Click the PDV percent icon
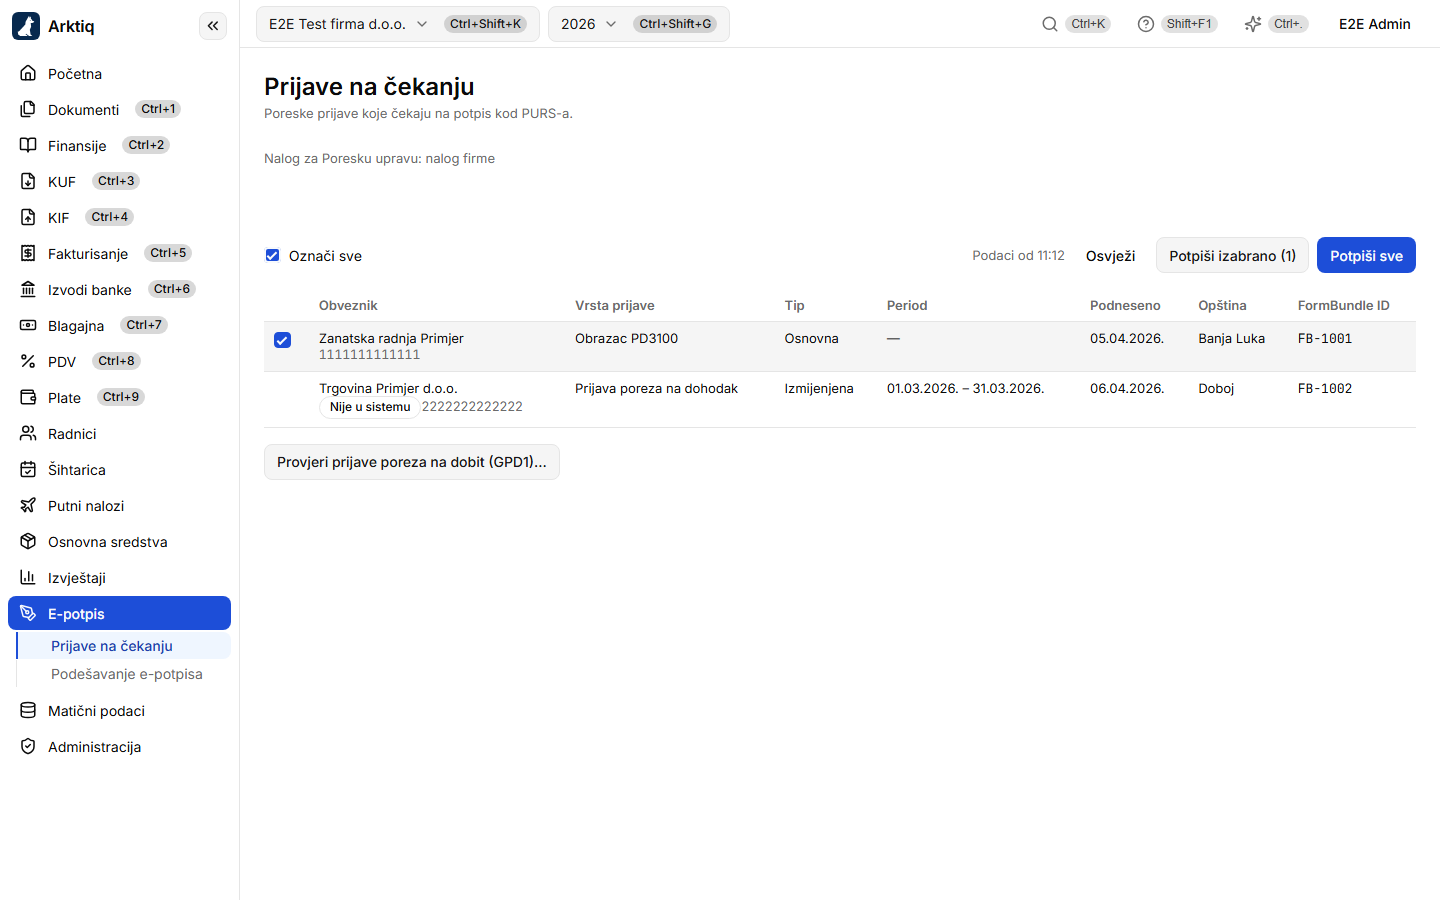The width and height of the screenshot is (1440, 900). 28,361
